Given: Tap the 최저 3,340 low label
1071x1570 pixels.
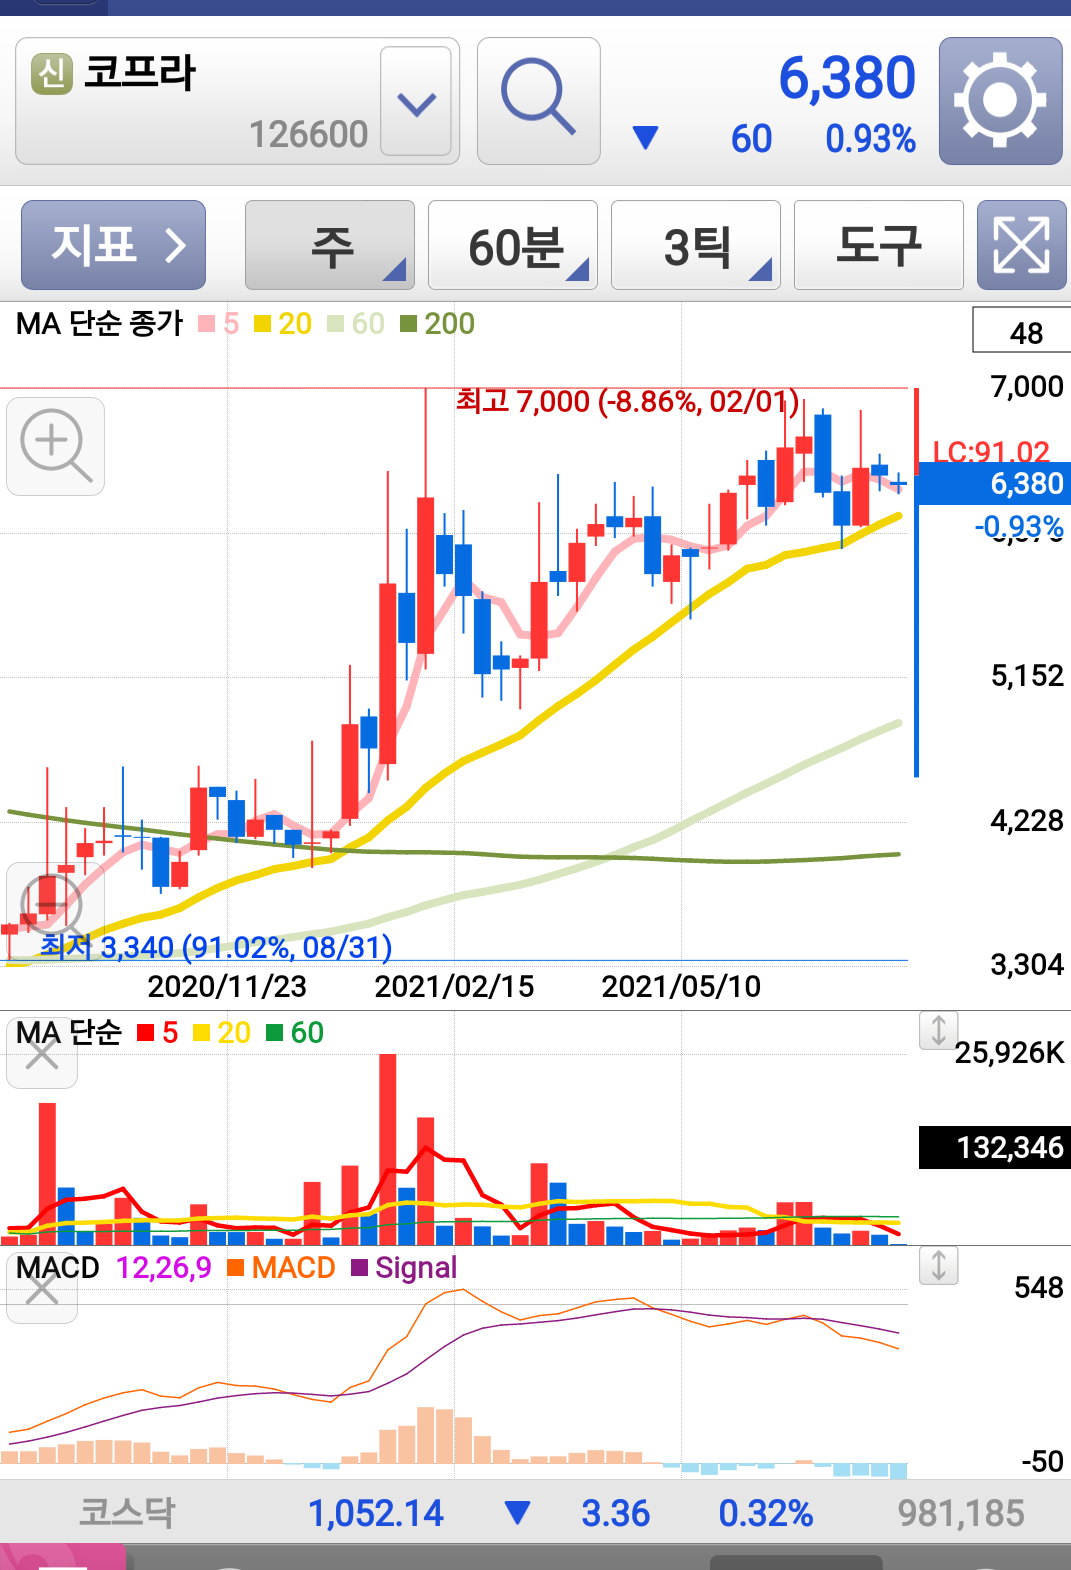Looking at the screenshot, I should 216,946.
